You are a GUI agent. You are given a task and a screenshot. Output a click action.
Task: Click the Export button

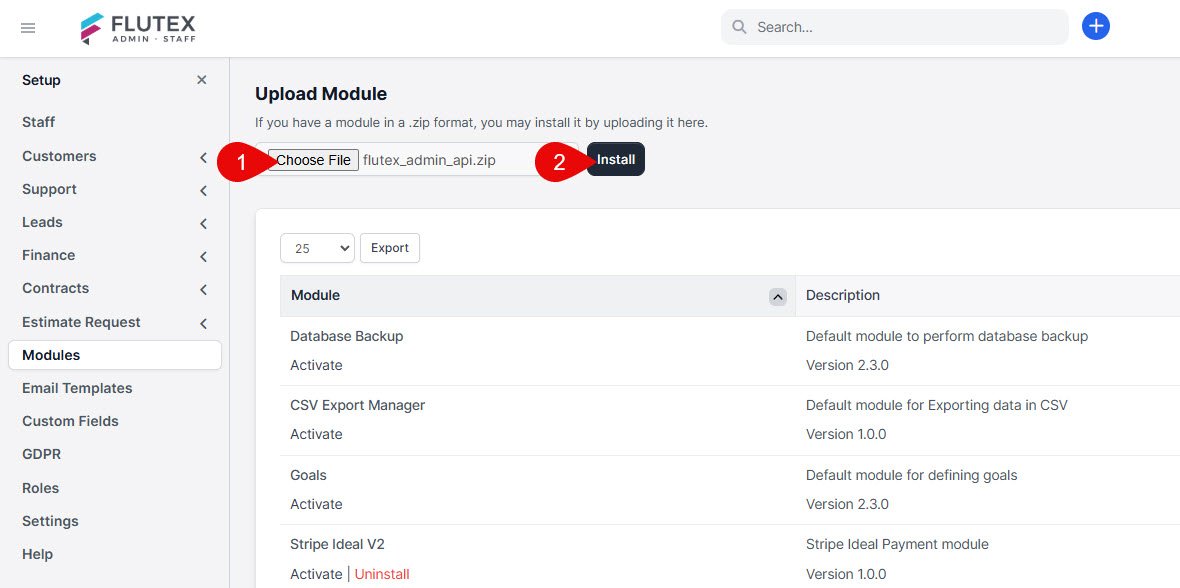coord(390,248)
